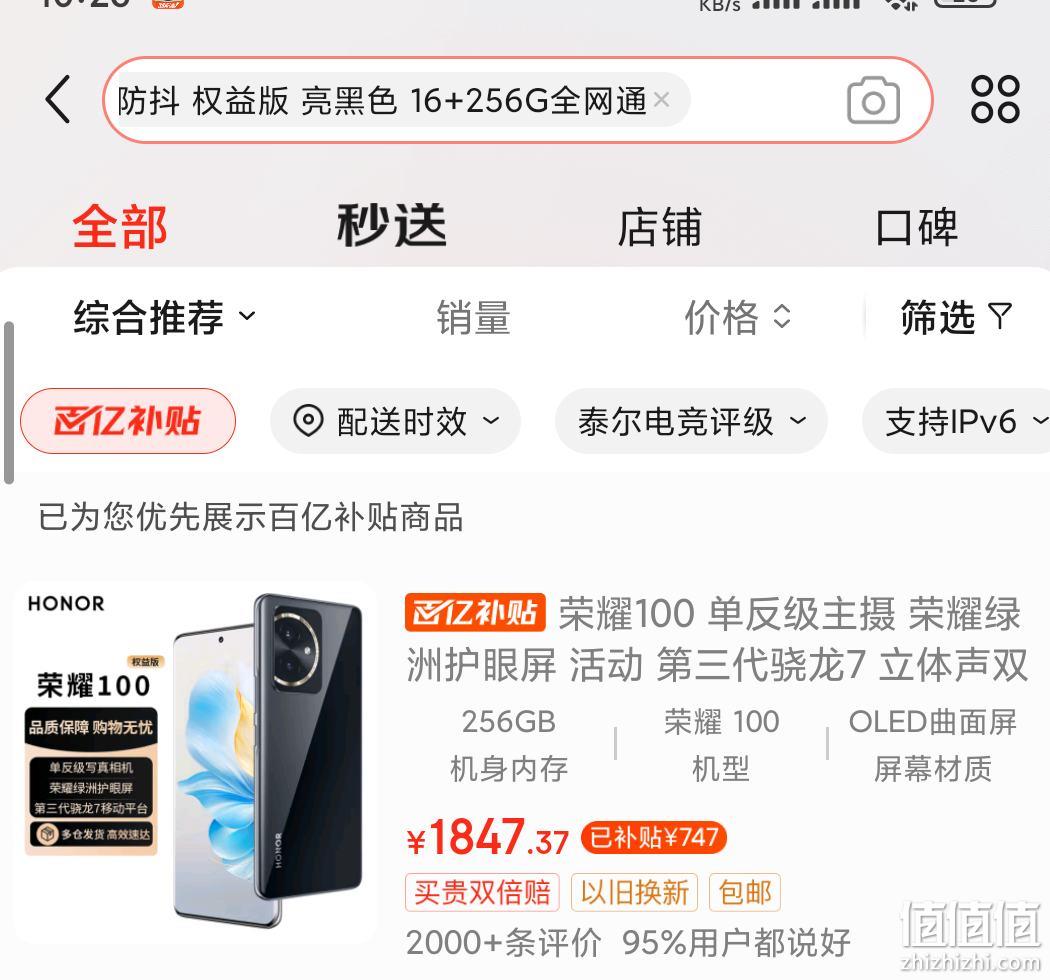The height and width of the screenshot is (980, 1050).
Task: Toggle the 百亿补贴 filter chip
Action: coord(128,421)
